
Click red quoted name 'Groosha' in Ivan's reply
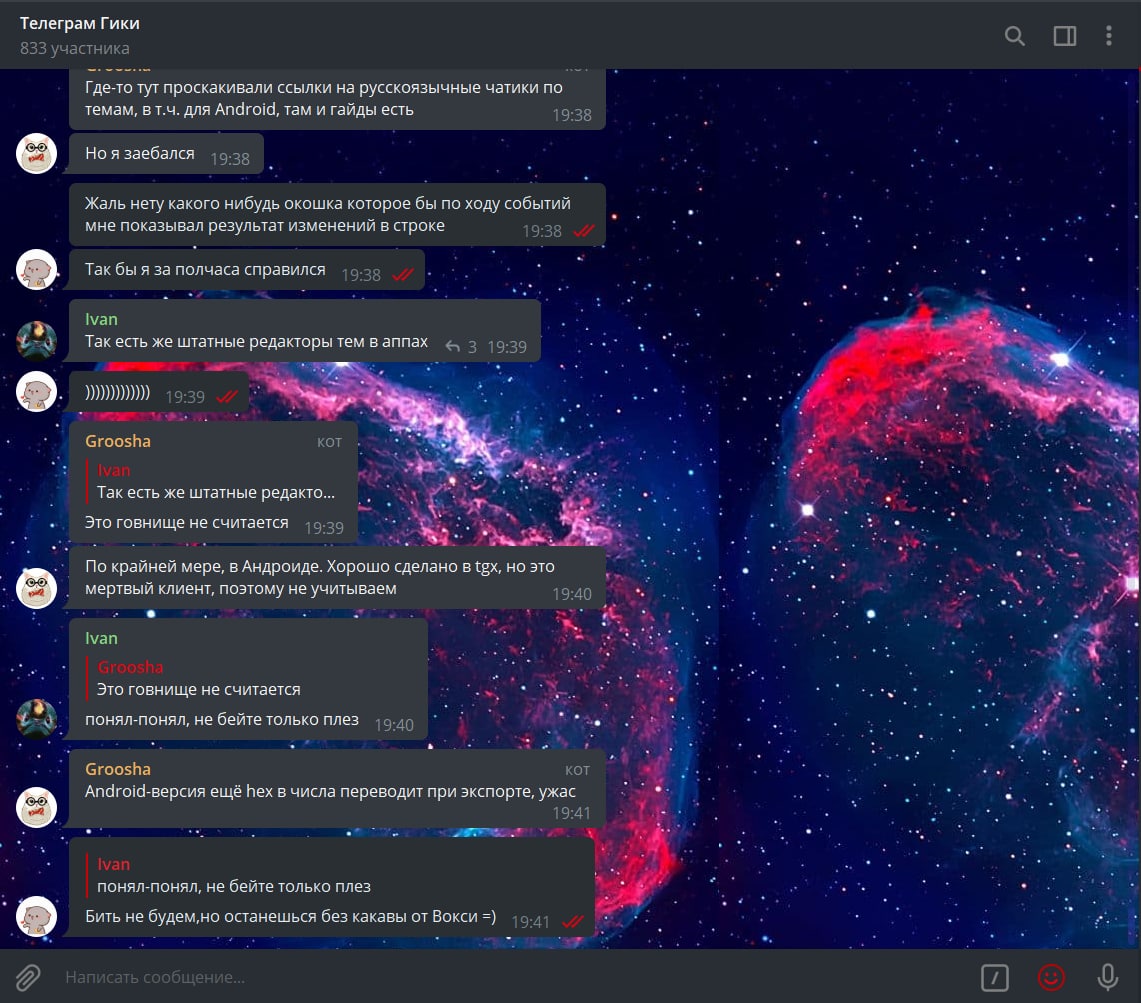click(130, 667)
